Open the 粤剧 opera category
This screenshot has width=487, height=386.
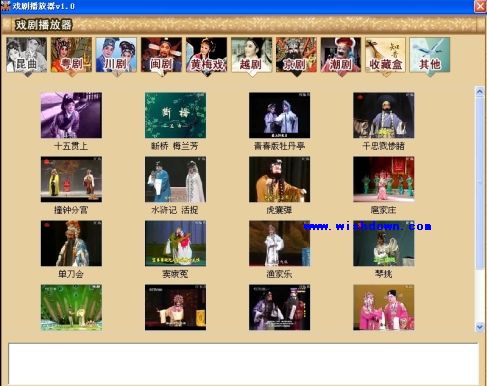point(71,55)
